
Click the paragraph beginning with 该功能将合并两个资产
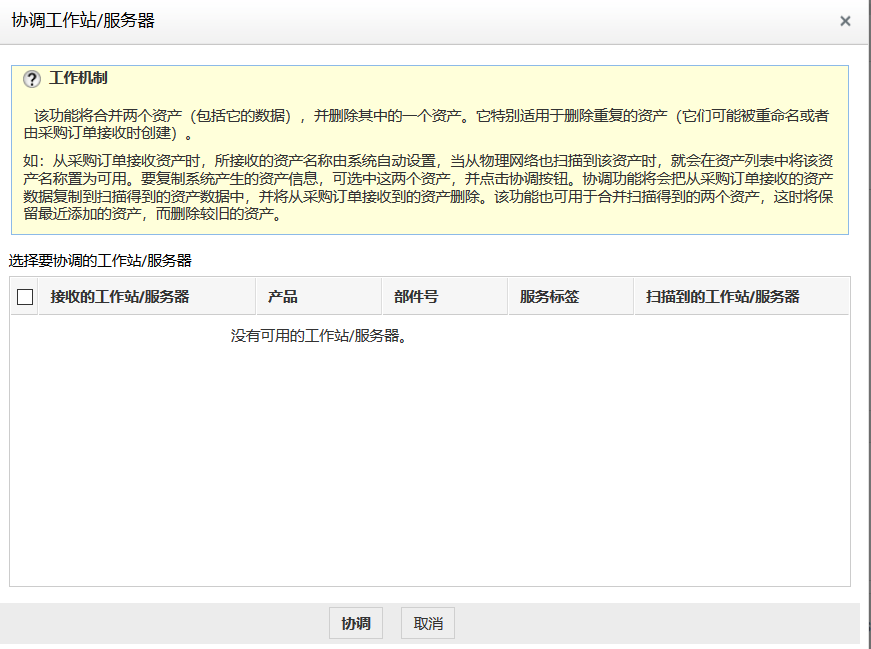click(430, 124)
